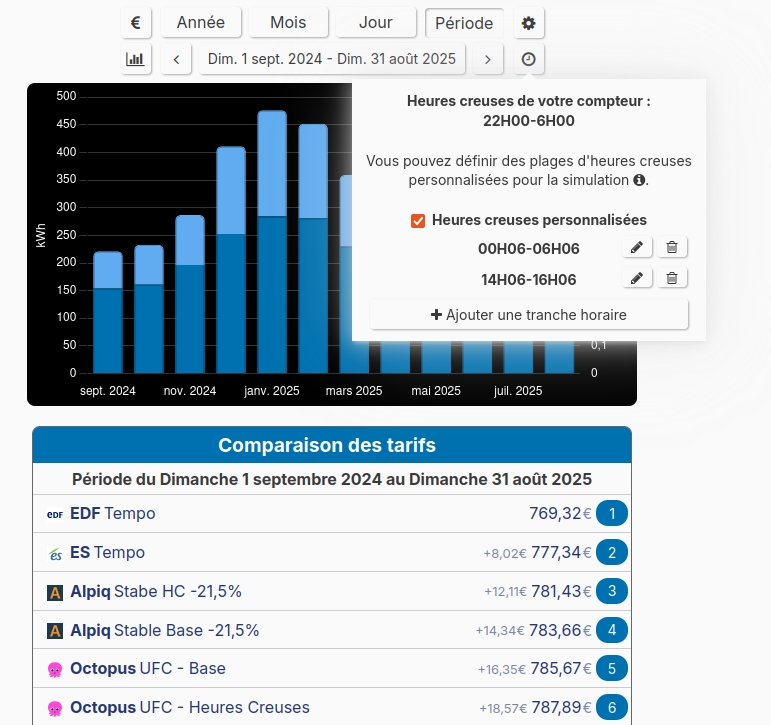This screenshot has width=771, height=725.
Task: Edit the 00H06-06H06 time slot
Action: point(637,248)
